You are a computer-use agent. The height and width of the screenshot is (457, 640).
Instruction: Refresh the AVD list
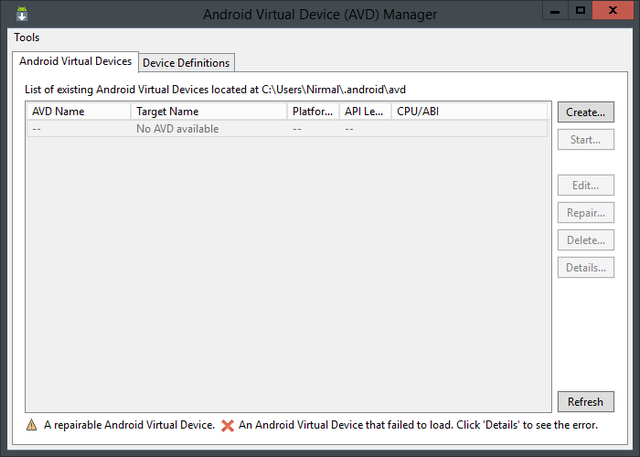[x=586, y=402]
